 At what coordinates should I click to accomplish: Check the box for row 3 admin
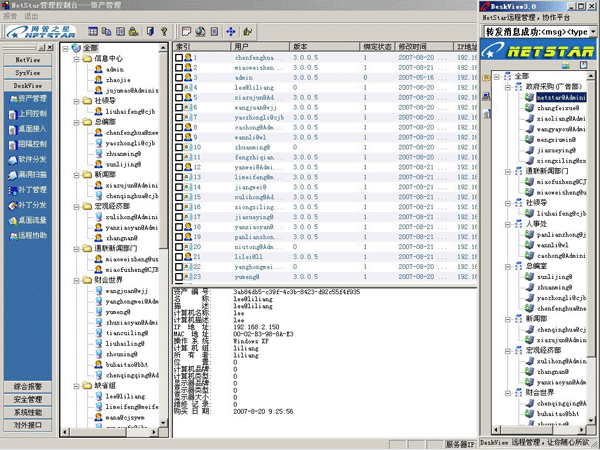tap(179, 78)
